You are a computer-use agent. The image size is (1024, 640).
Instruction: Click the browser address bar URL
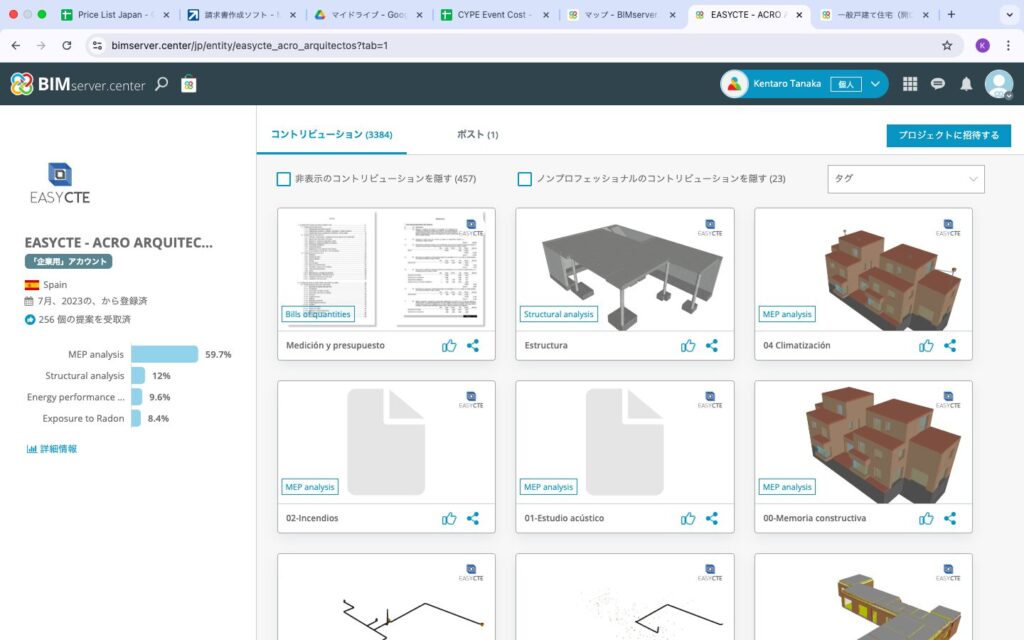point(249,45)
